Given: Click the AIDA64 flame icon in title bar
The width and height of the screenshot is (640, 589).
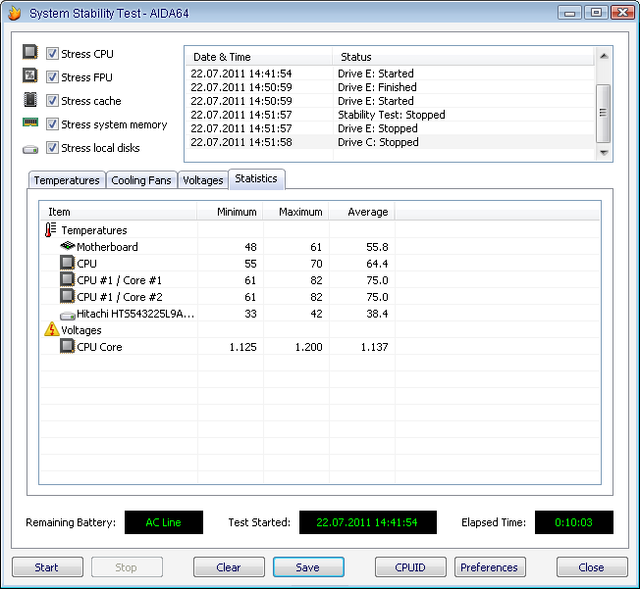Looking at the screenshot, I should click(13, 13).
